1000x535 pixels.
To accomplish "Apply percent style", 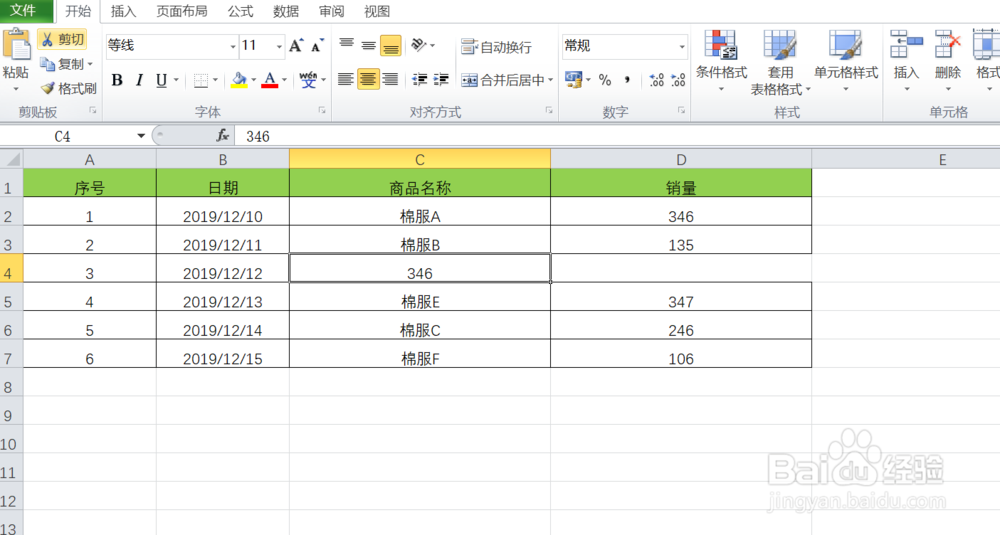I will coord(605,80).
